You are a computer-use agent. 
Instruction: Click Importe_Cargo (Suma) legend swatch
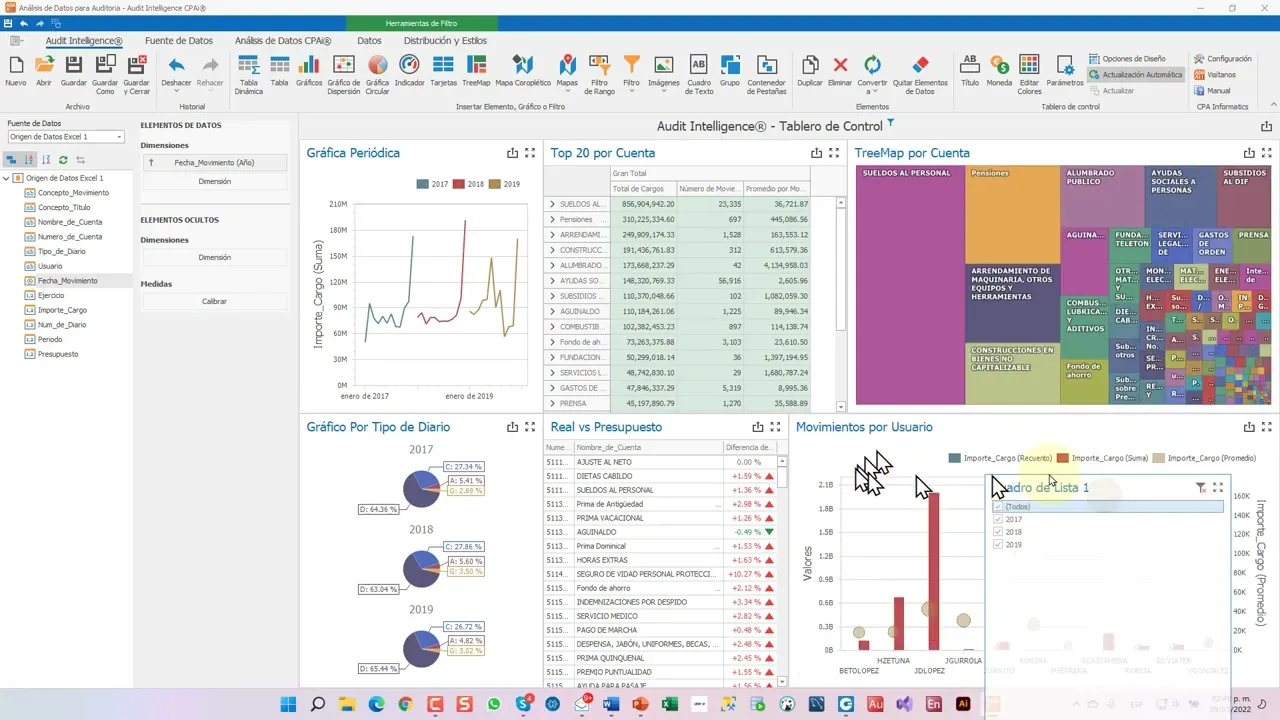[1063, 458]
